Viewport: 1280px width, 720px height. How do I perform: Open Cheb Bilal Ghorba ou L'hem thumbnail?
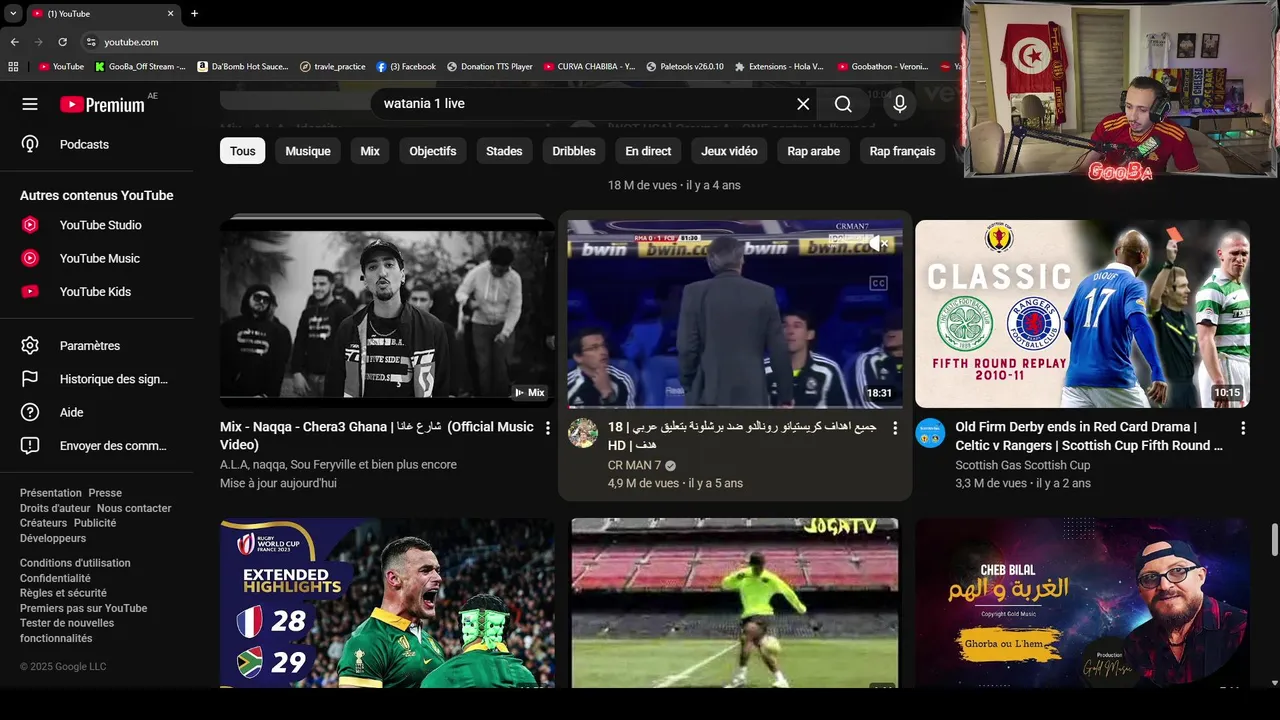click(x=1083, y=603)
